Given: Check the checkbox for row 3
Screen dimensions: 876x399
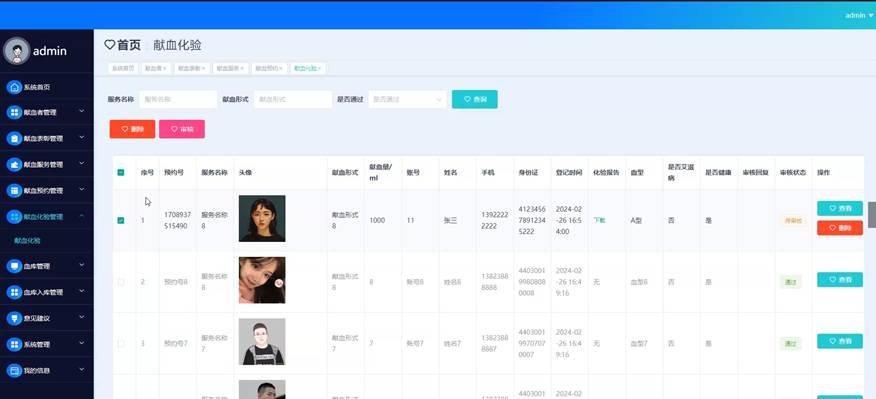Looking at the screenshot, I should coord(121,344).
